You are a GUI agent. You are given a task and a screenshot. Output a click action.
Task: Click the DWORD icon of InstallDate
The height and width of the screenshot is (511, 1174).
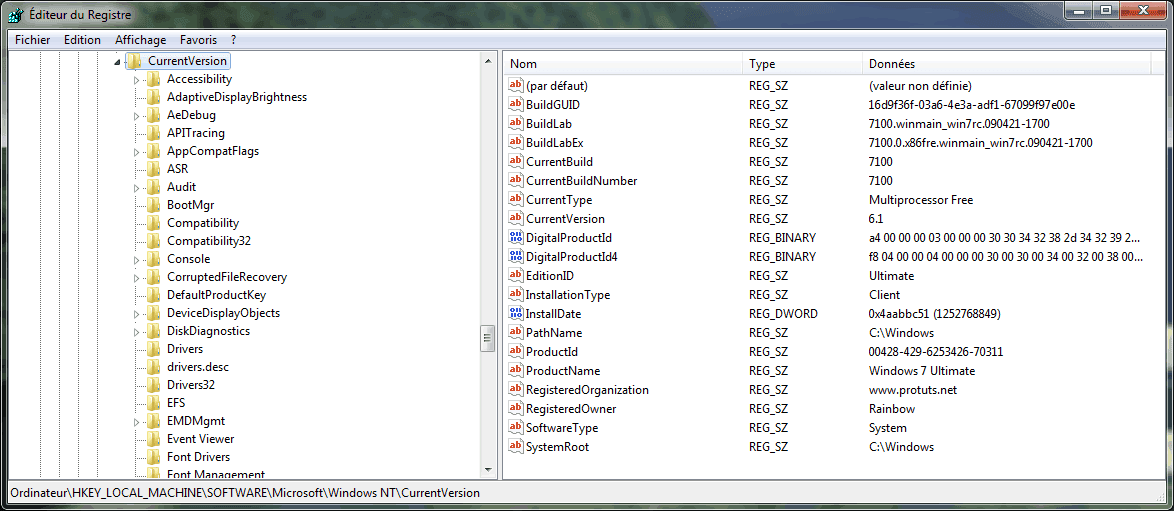click(x=516, y=313)
